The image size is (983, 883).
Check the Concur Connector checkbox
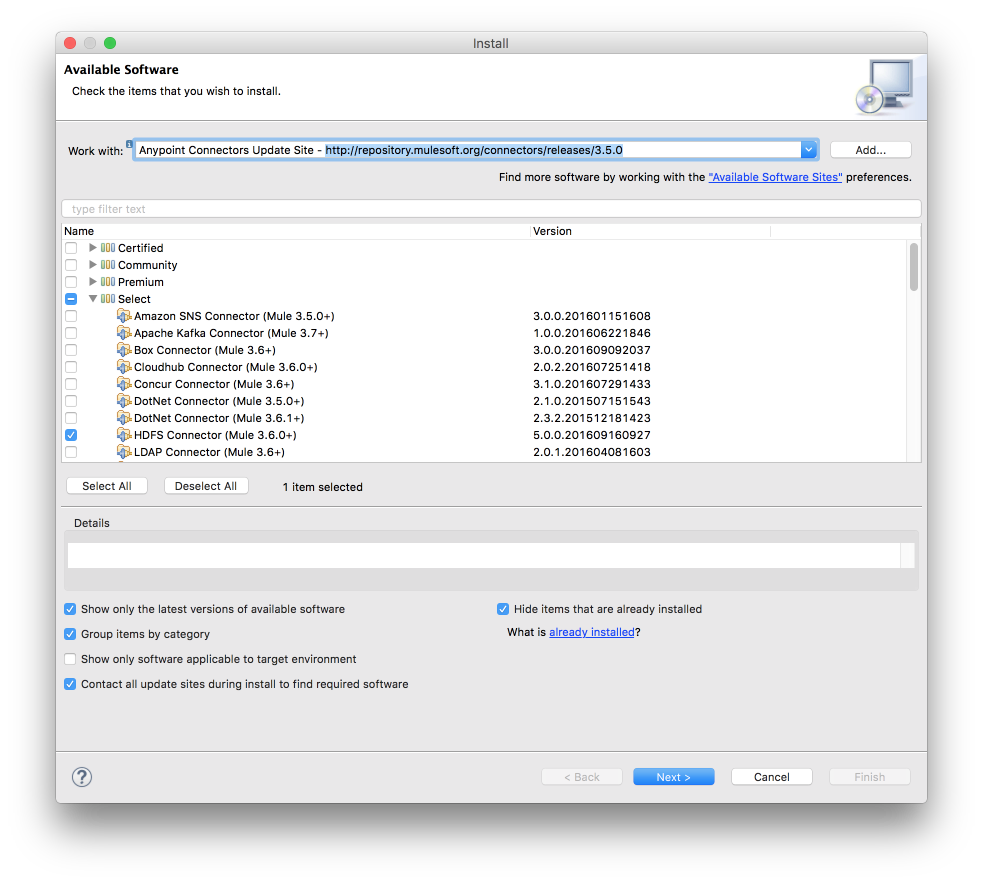(x=71, y=384)
